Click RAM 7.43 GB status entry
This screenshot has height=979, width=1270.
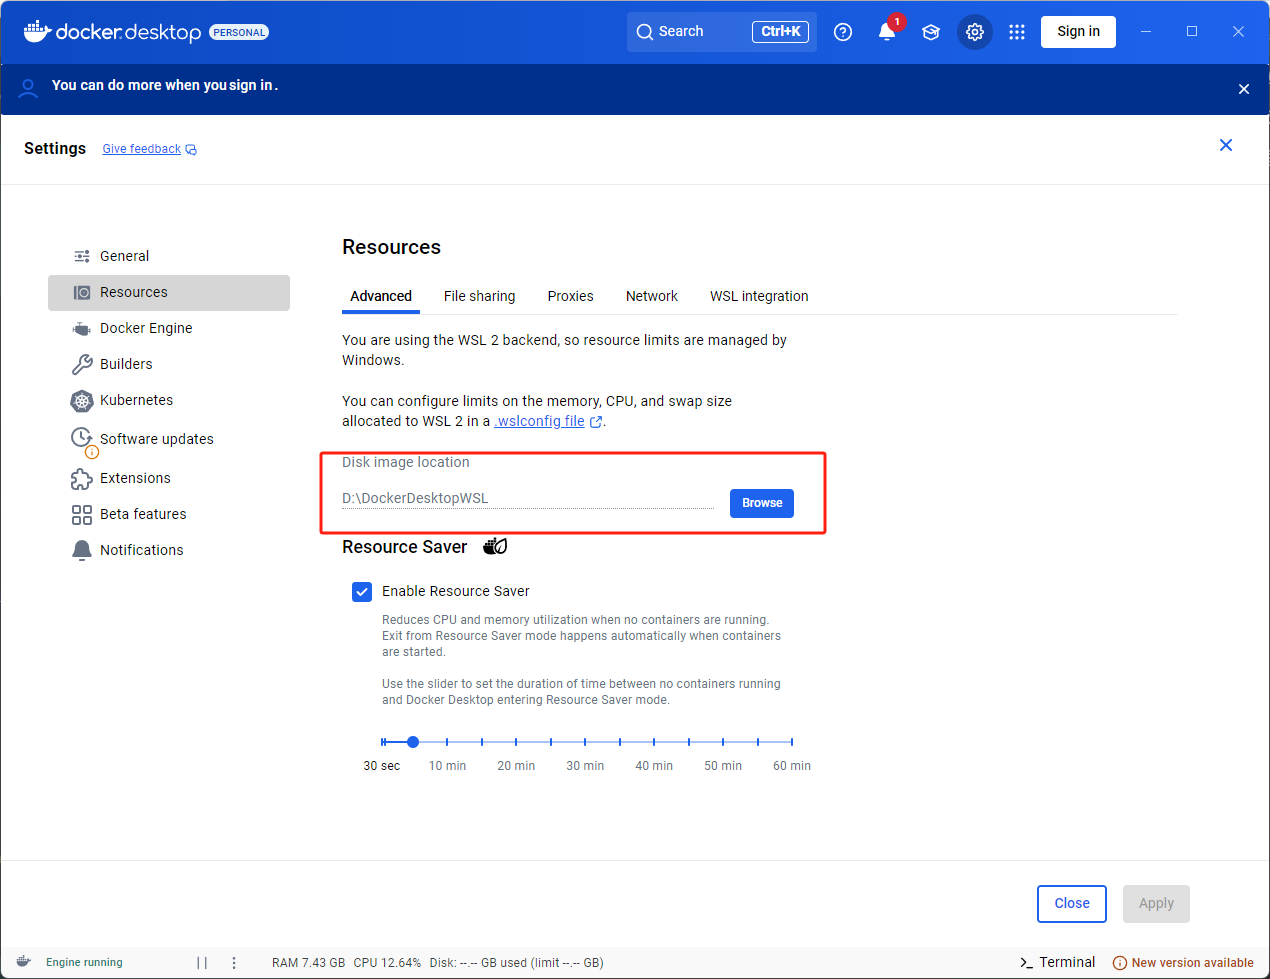point(308,963)
